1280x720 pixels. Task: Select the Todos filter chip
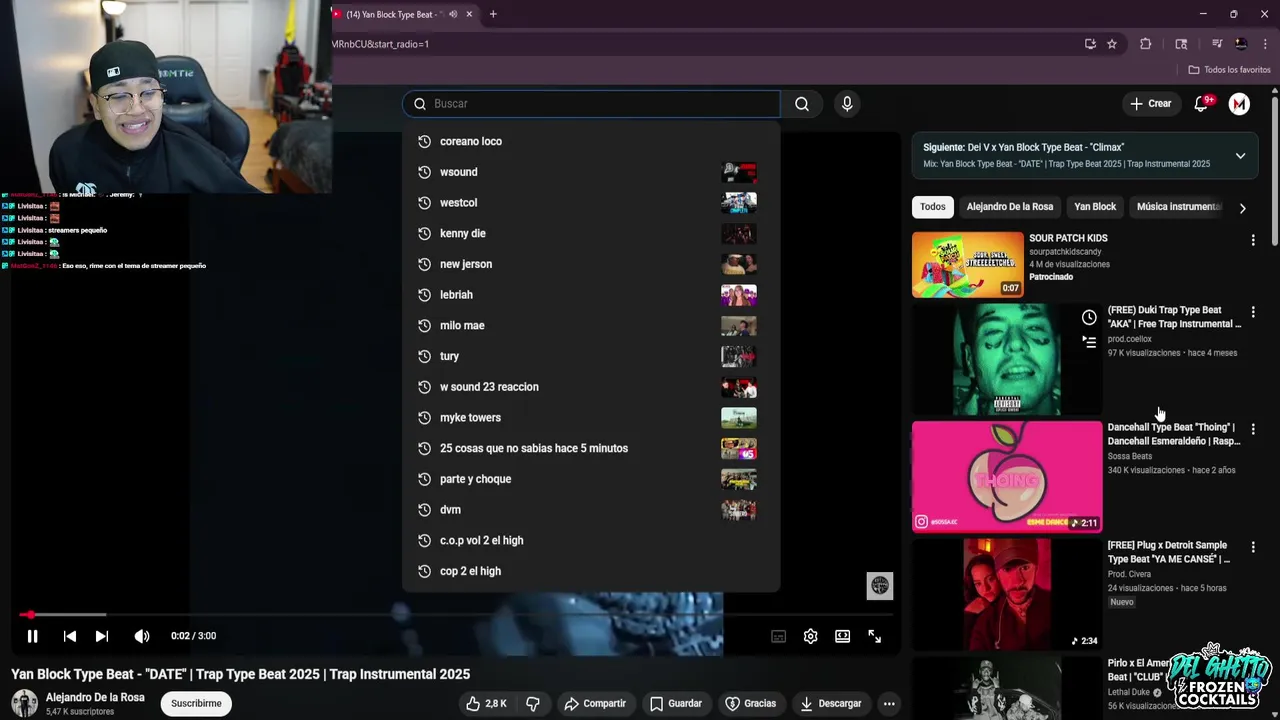pyautogui.click(x=932, y=207)
